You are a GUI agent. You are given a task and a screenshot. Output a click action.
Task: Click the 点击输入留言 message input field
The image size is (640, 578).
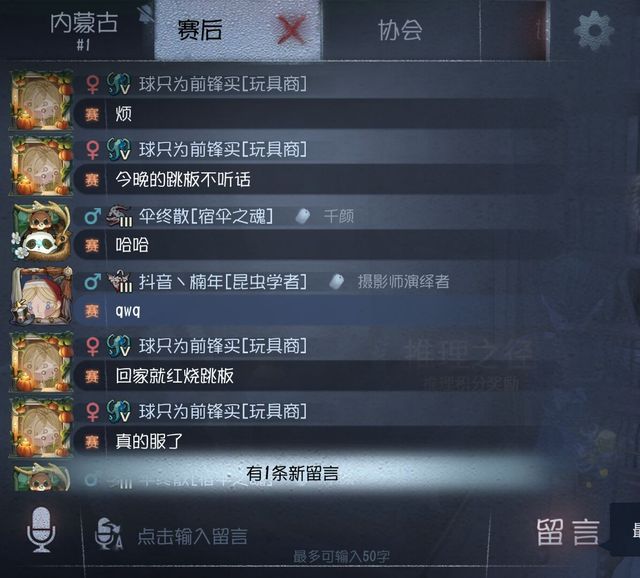tap(286, 536)
